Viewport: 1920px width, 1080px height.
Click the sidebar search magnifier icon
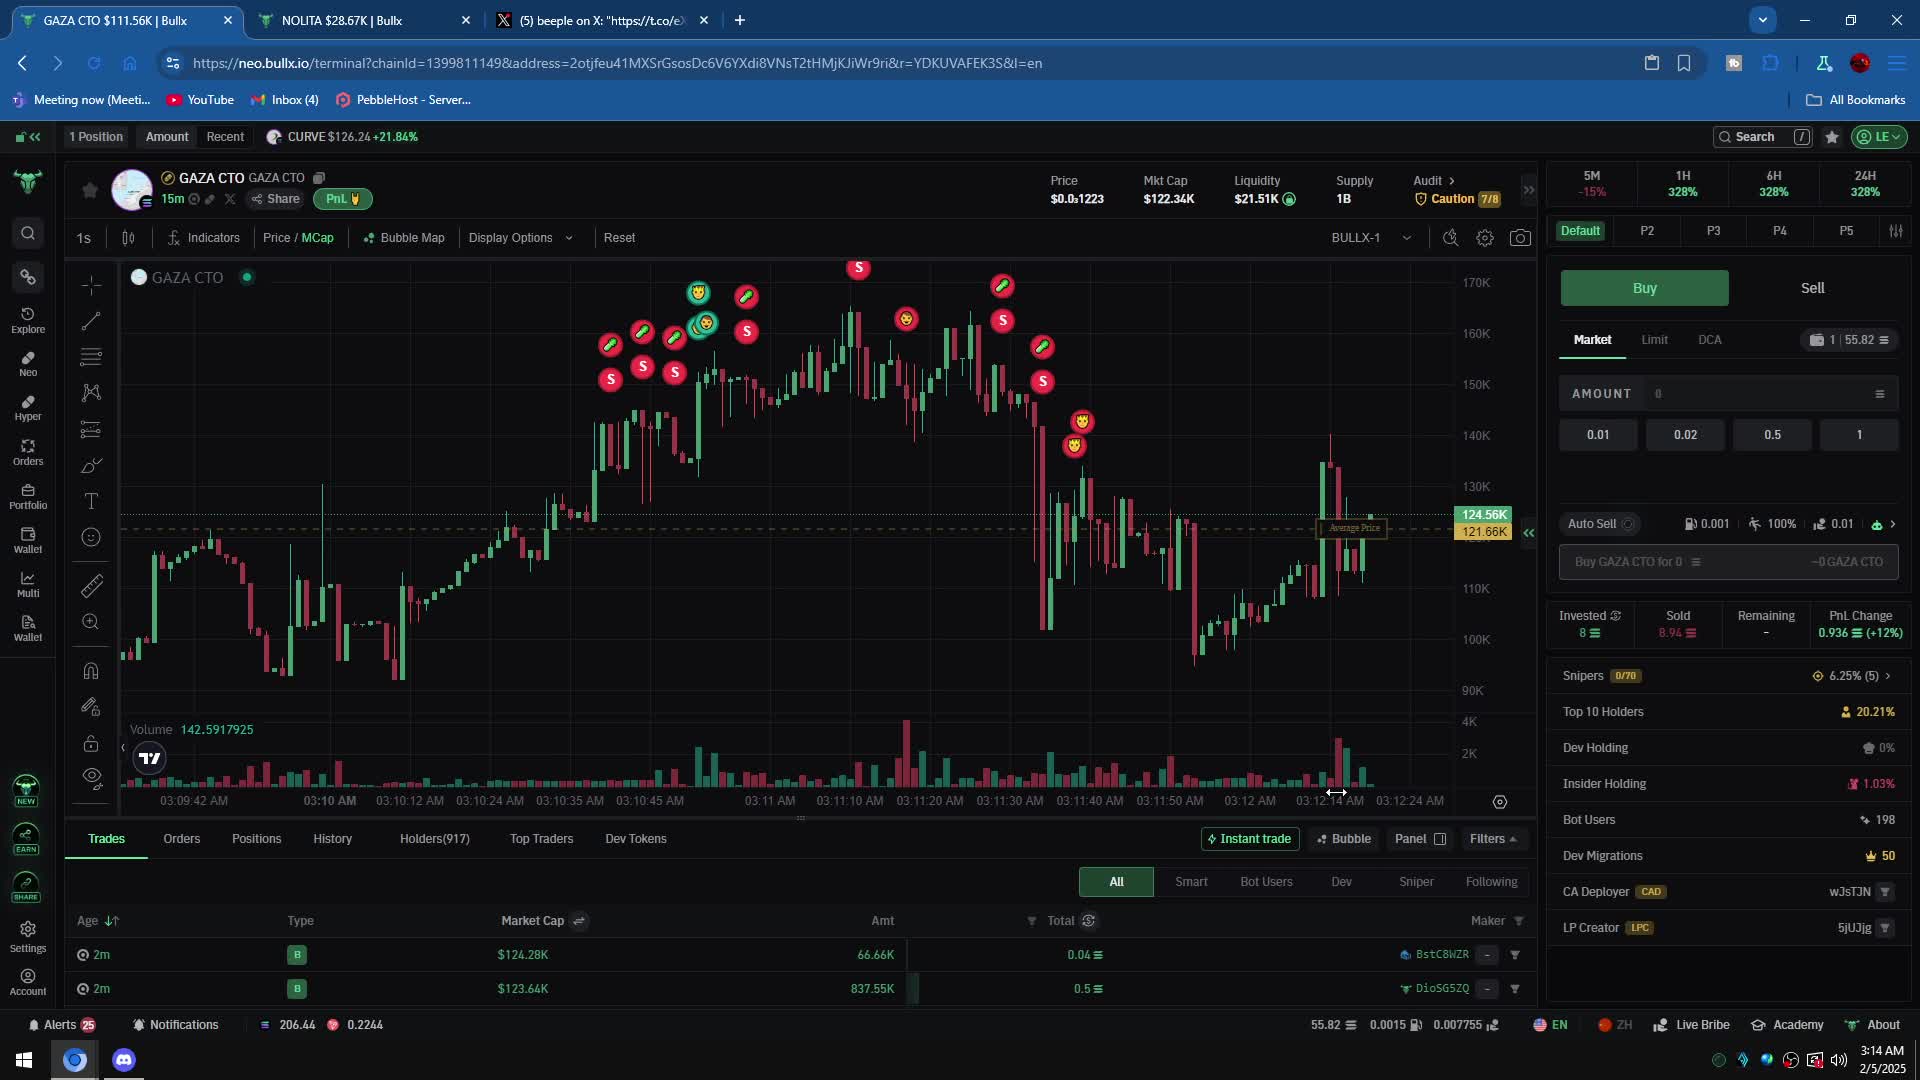(x=28, y=233)
